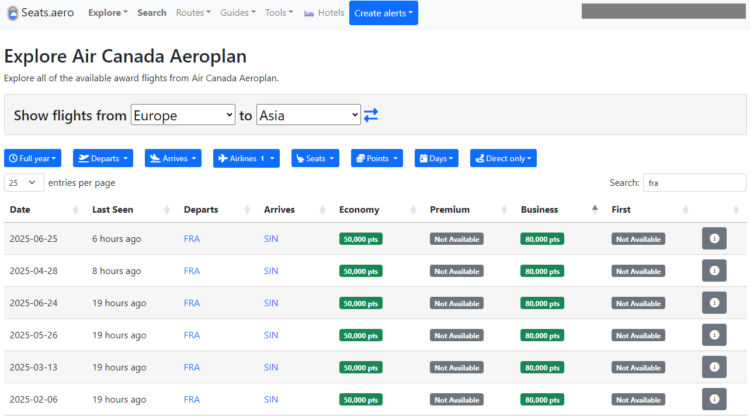Open info icon for 2025-04-28 flight
This screenshot has width=750, height=416.
(x=714, y=271)
